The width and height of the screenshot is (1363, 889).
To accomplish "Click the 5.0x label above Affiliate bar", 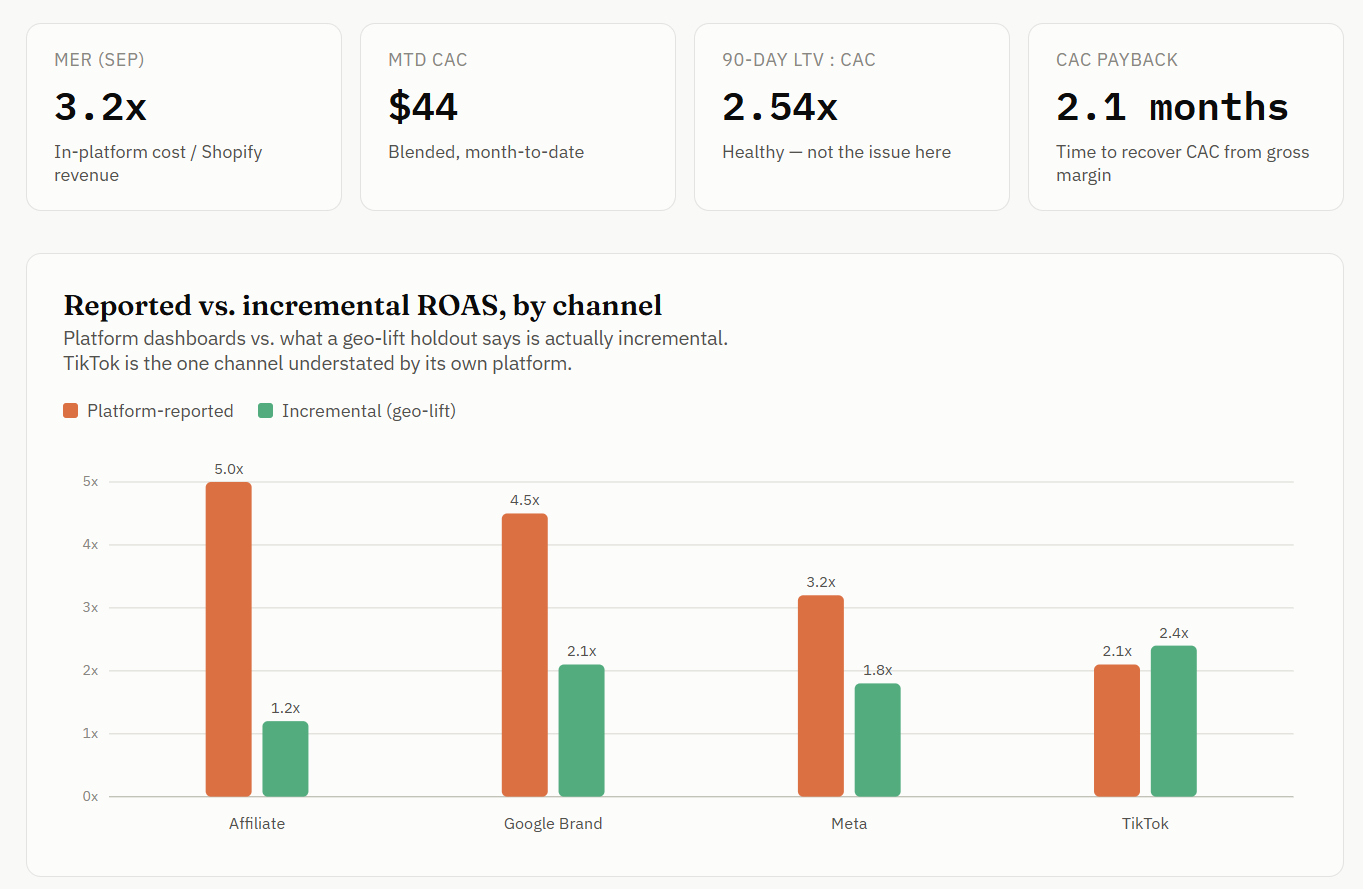I will 228,468.
